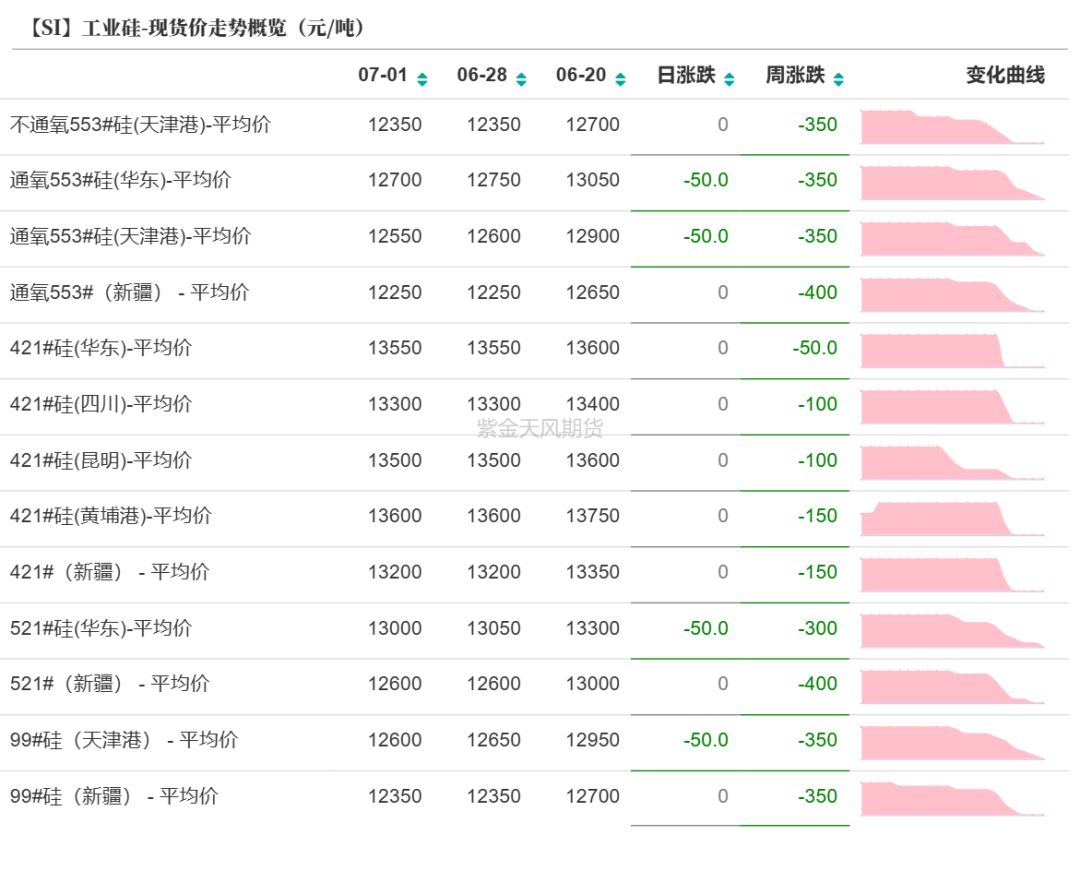Open trend sparkline for 不通氧553#硅(天津港)
Screen dimensions: 1080x871
pyautogui.click(x=952, y=127)
